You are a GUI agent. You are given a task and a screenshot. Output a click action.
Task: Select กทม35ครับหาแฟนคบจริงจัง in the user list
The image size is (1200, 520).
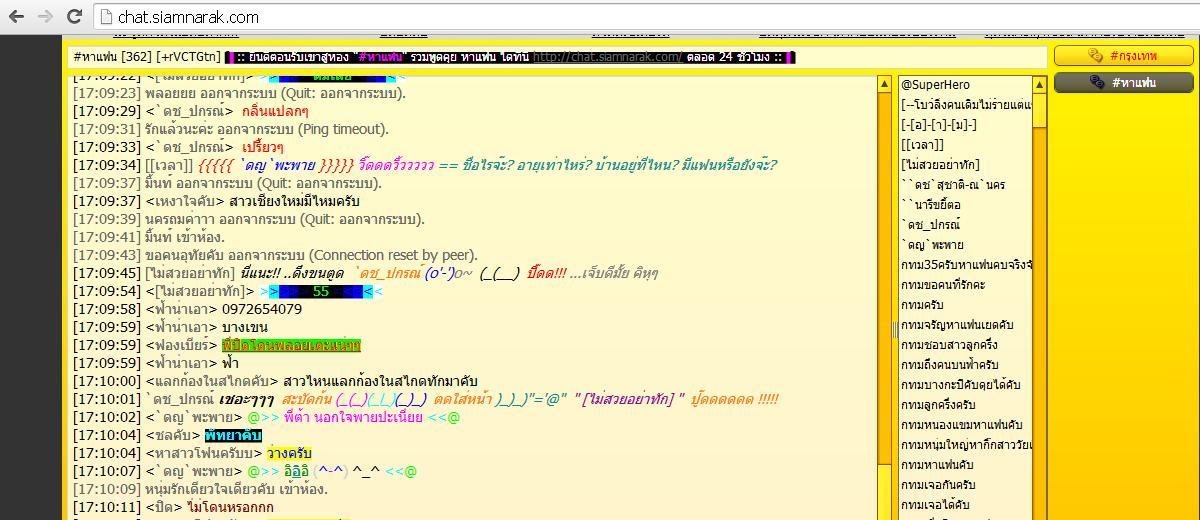point(966,265)
